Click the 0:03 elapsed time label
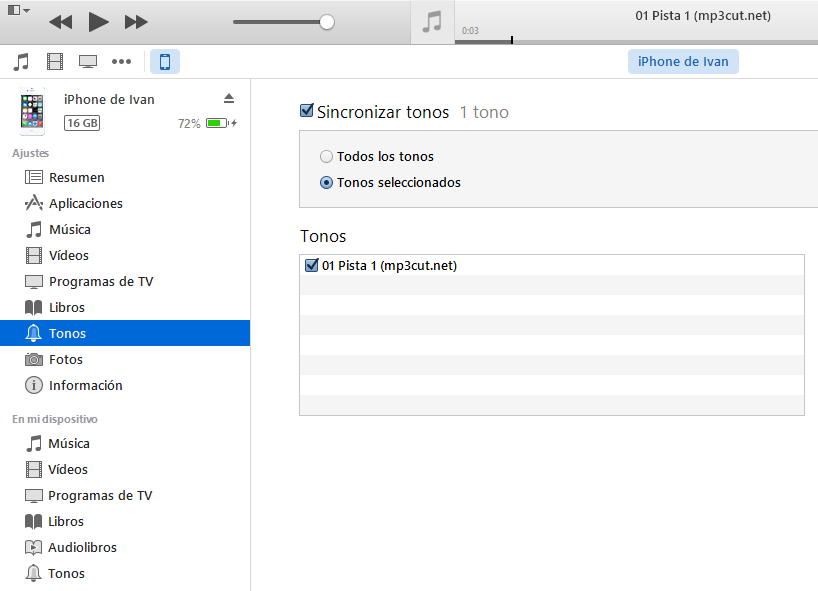 470,31
